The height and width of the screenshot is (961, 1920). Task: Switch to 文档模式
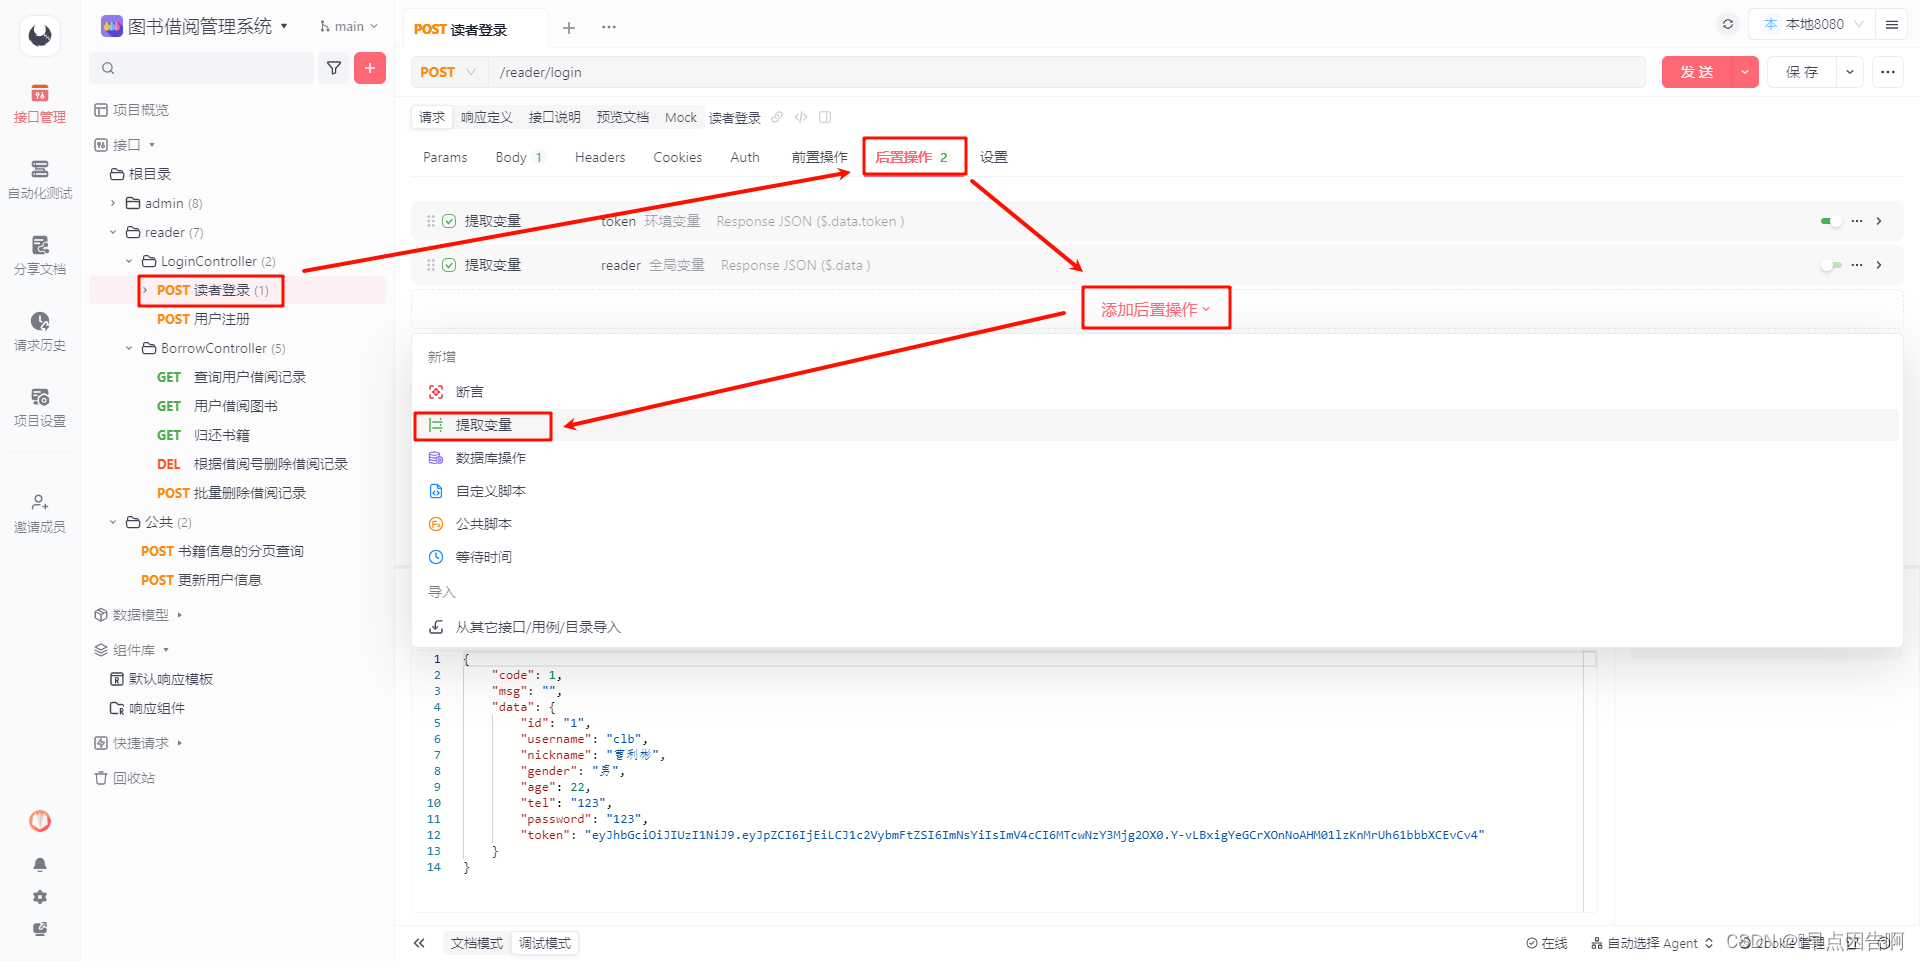(477, 943)
